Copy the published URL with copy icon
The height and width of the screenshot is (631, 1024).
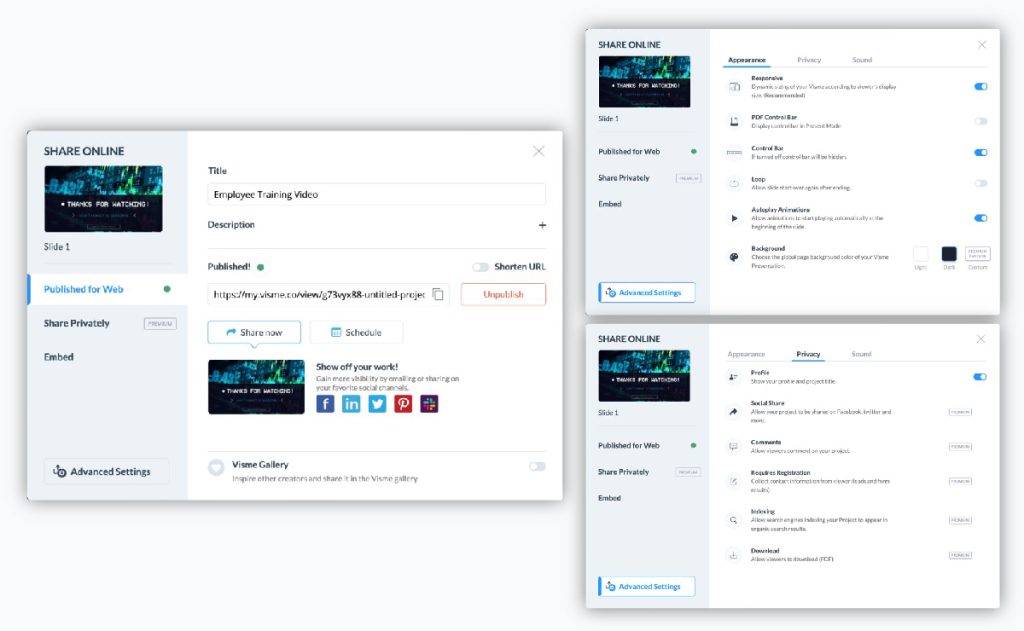tap(438, 294)
